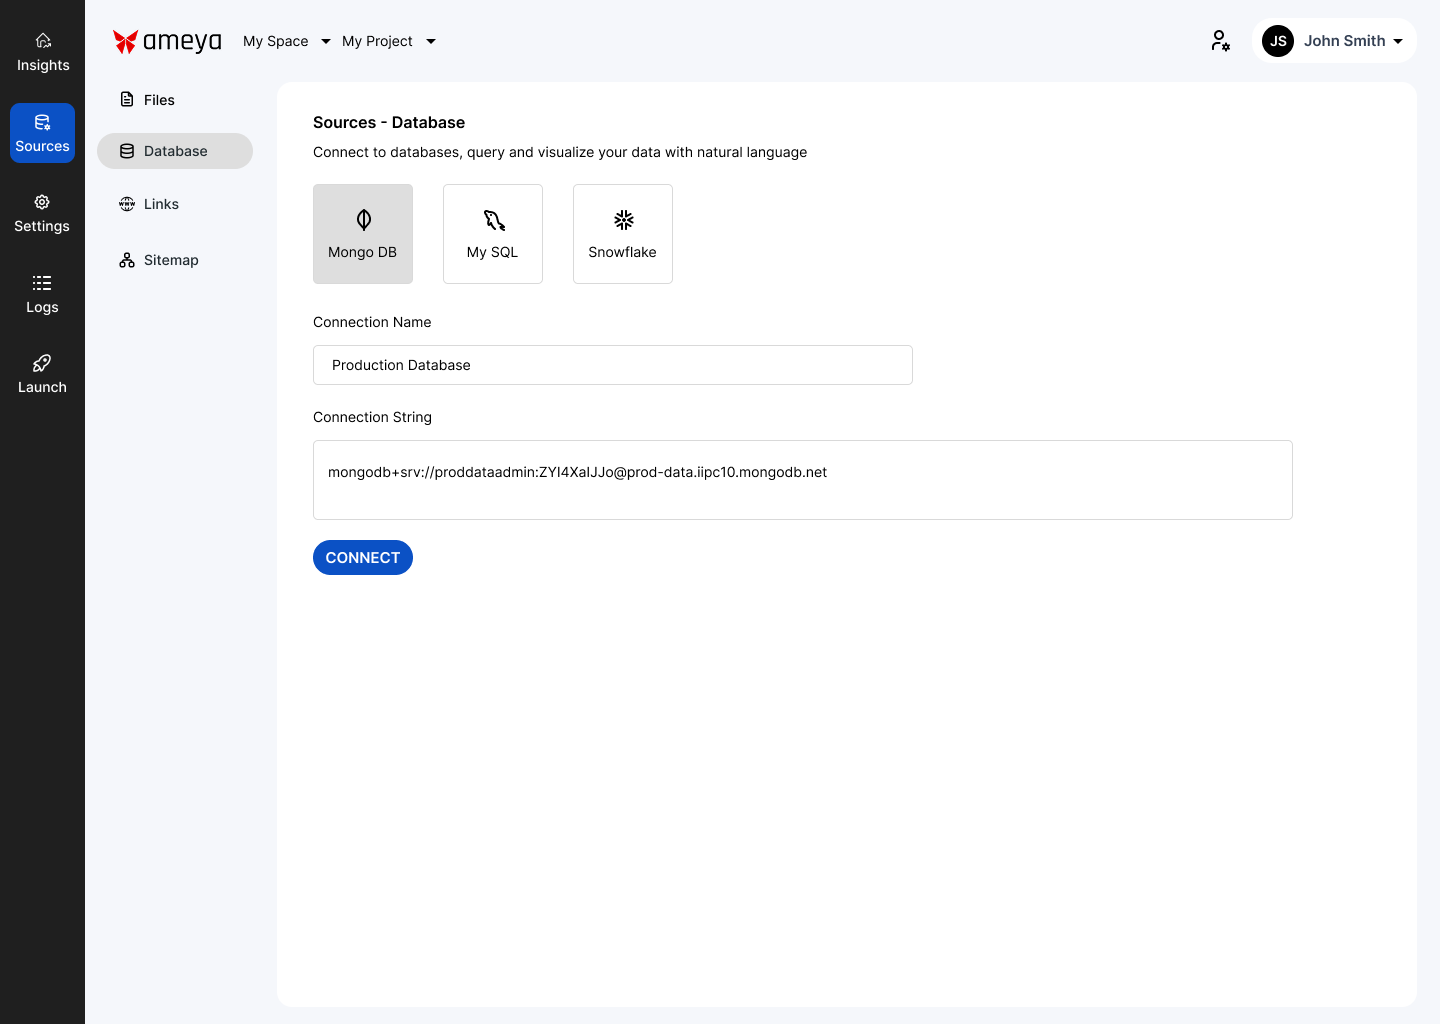Image resolution: width=1440 pixels, height=1024 pixels.
Task: Click the Connection Name input field
Action: pos(612,365)
